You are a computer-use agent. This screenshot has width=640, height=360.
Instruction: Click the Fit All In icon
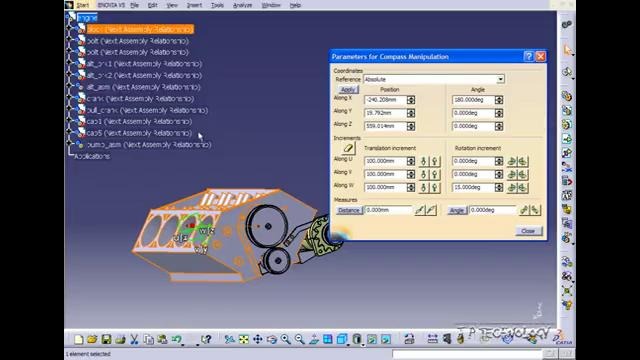244,339
